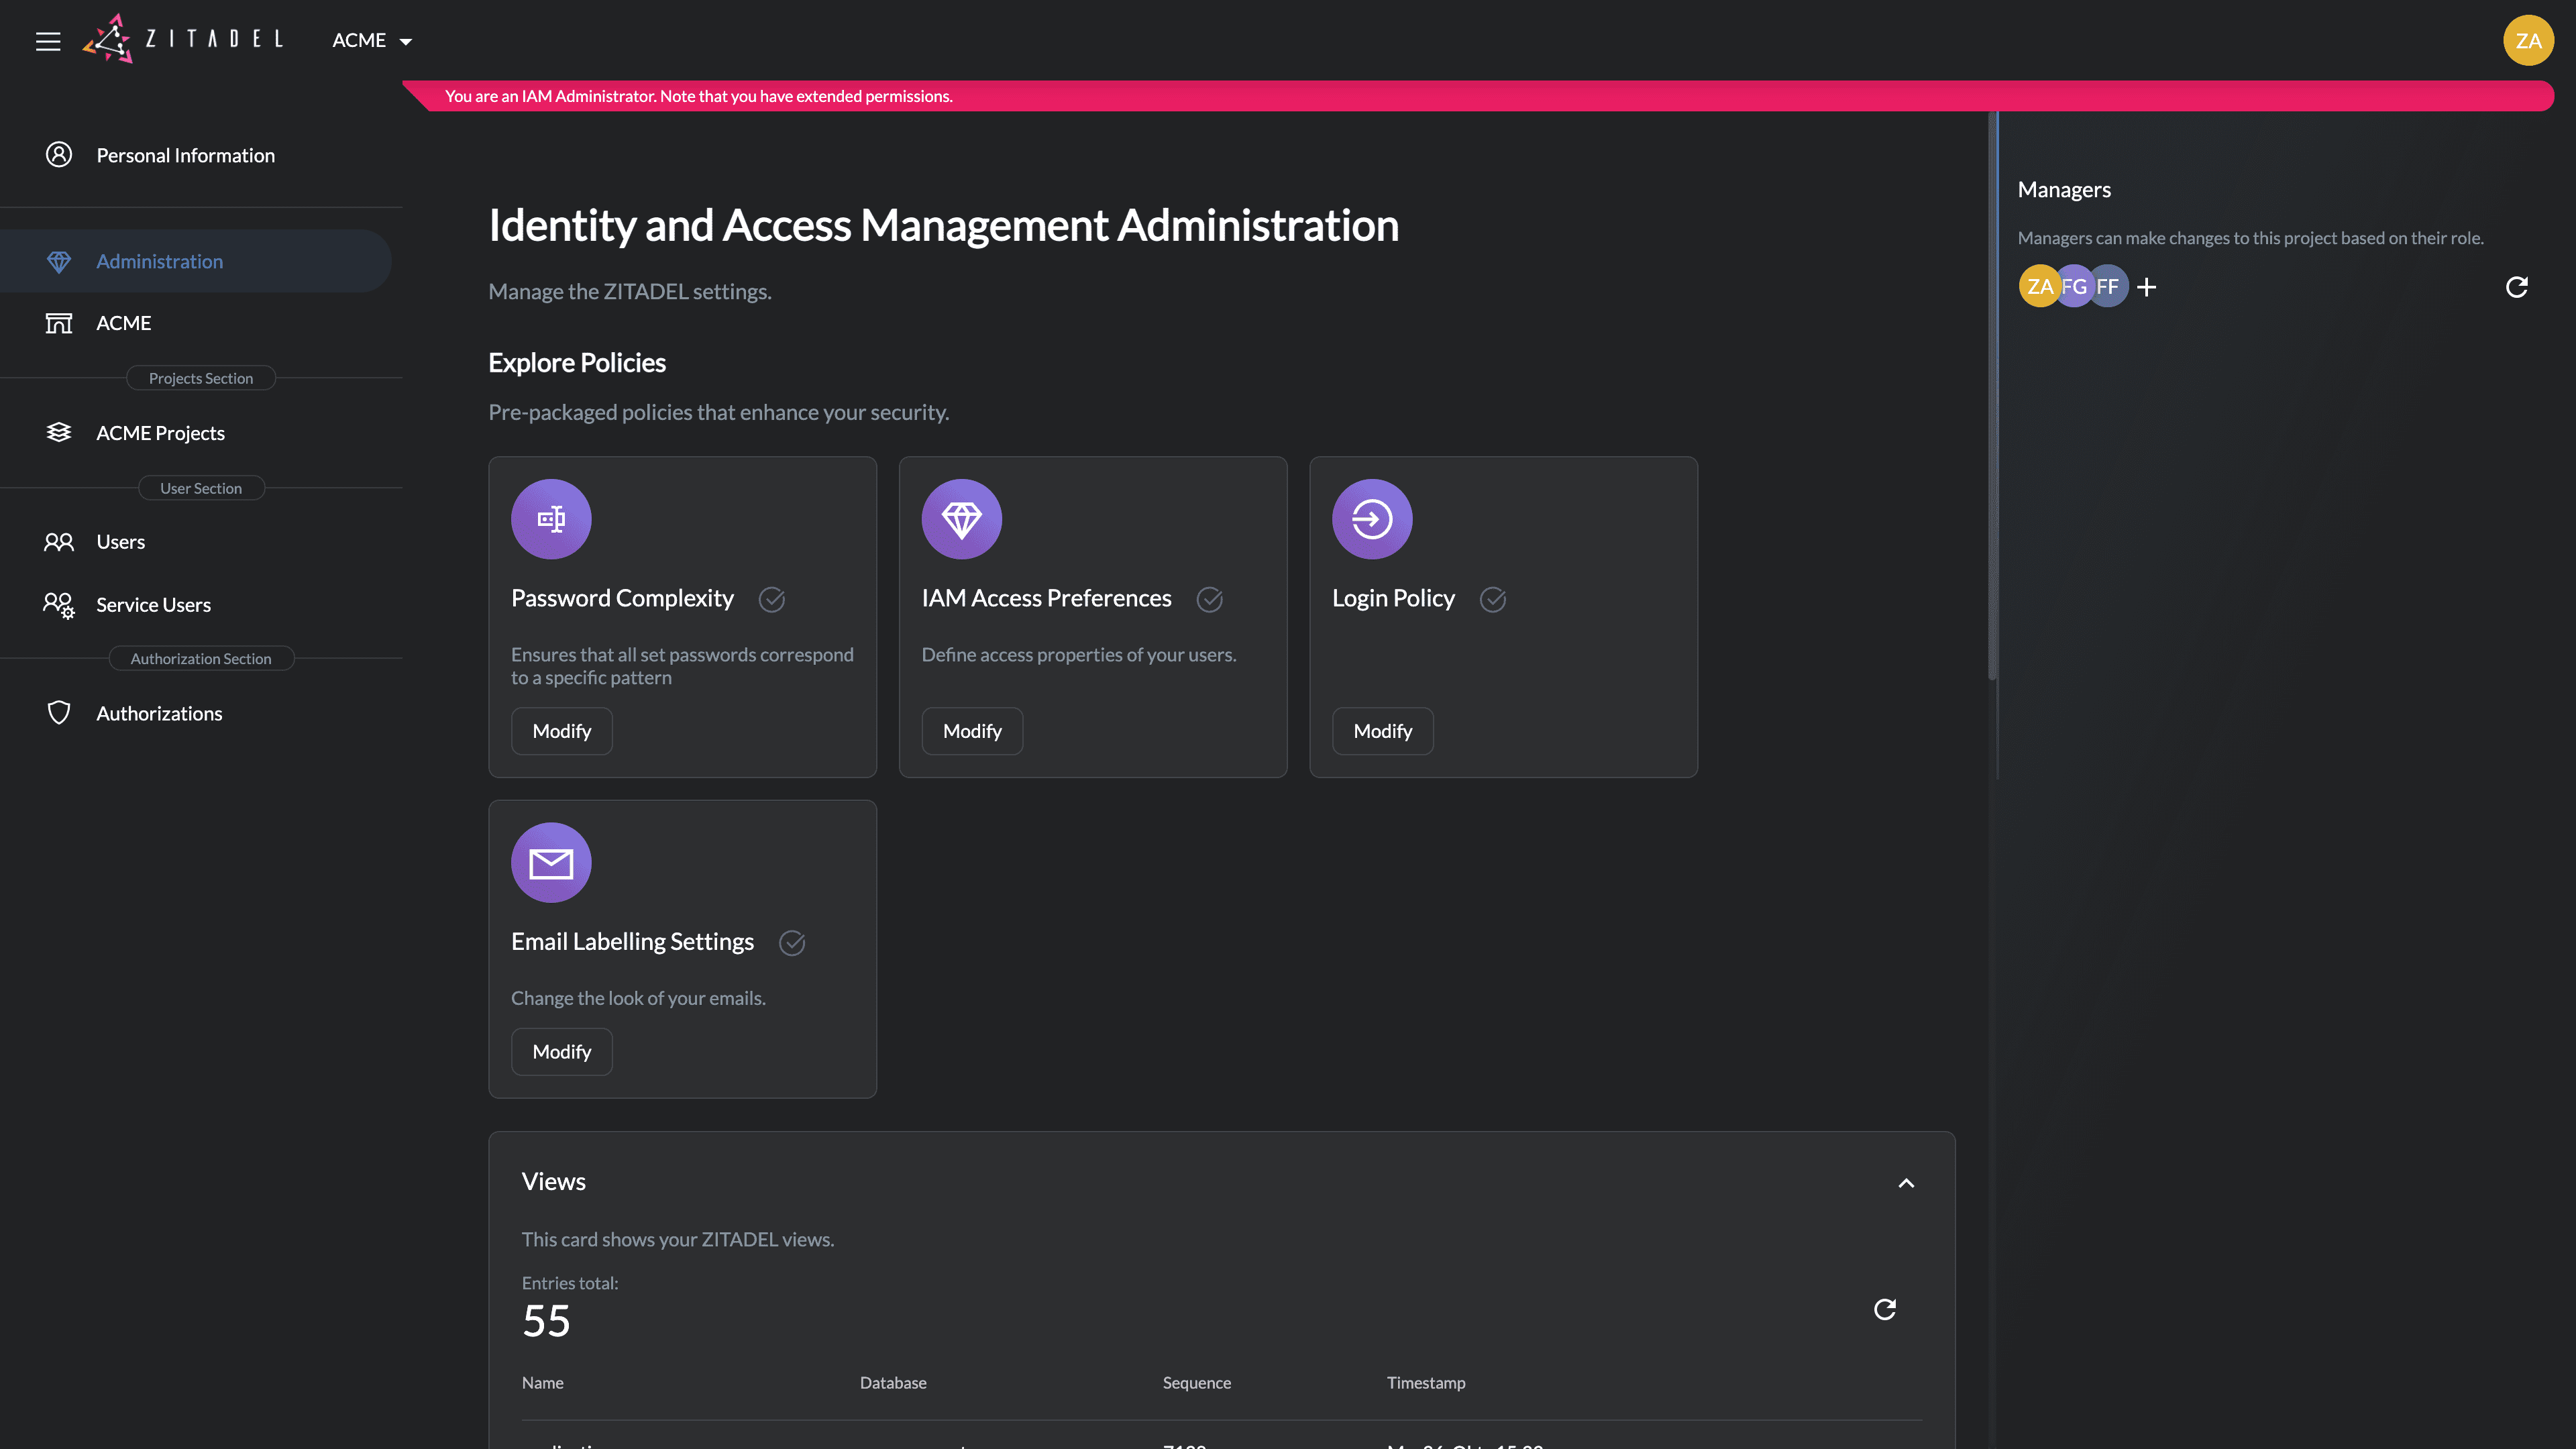Image resolution: width=2576 pixels, height=1449 pixels.
Task: Toggle the IAM Access Preferences check mark
Action: point(1209,599)
